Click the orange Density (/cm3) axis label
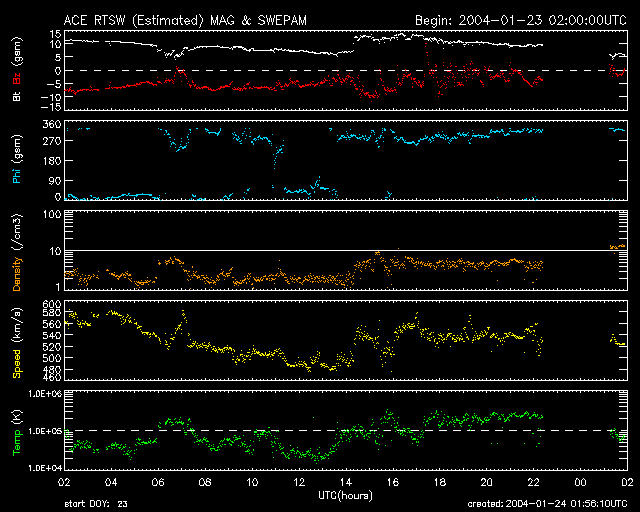 (x=17, y=252)
